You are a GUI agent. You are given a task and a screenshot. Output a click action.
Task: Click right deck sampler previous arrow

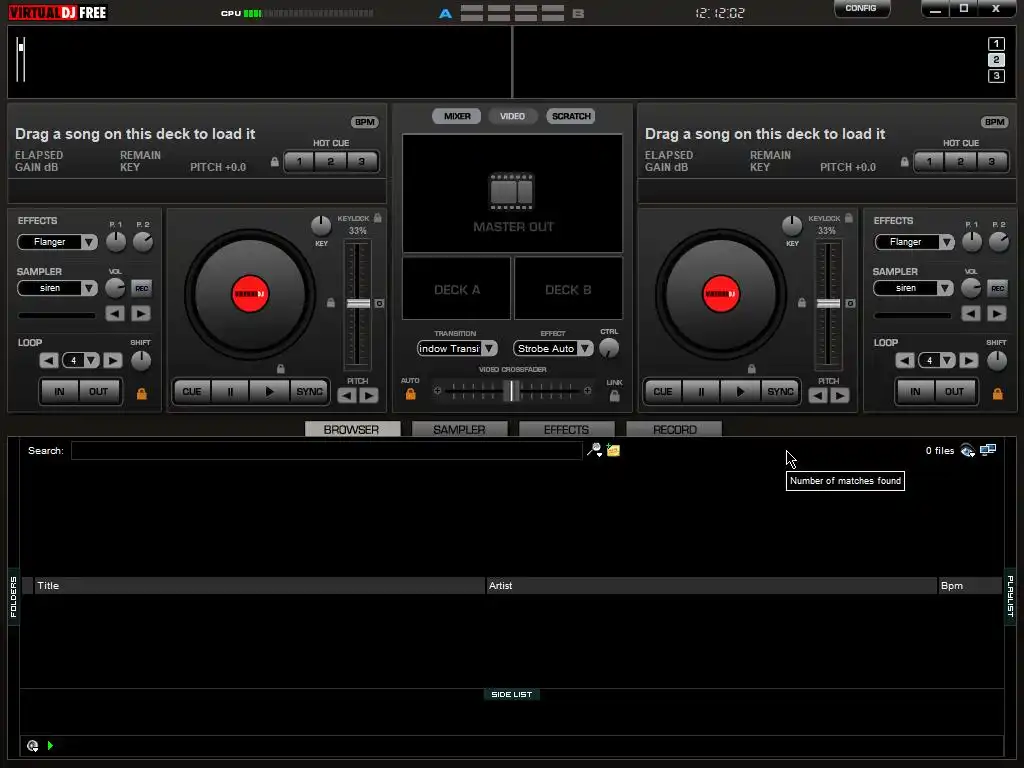click(970, 314)
